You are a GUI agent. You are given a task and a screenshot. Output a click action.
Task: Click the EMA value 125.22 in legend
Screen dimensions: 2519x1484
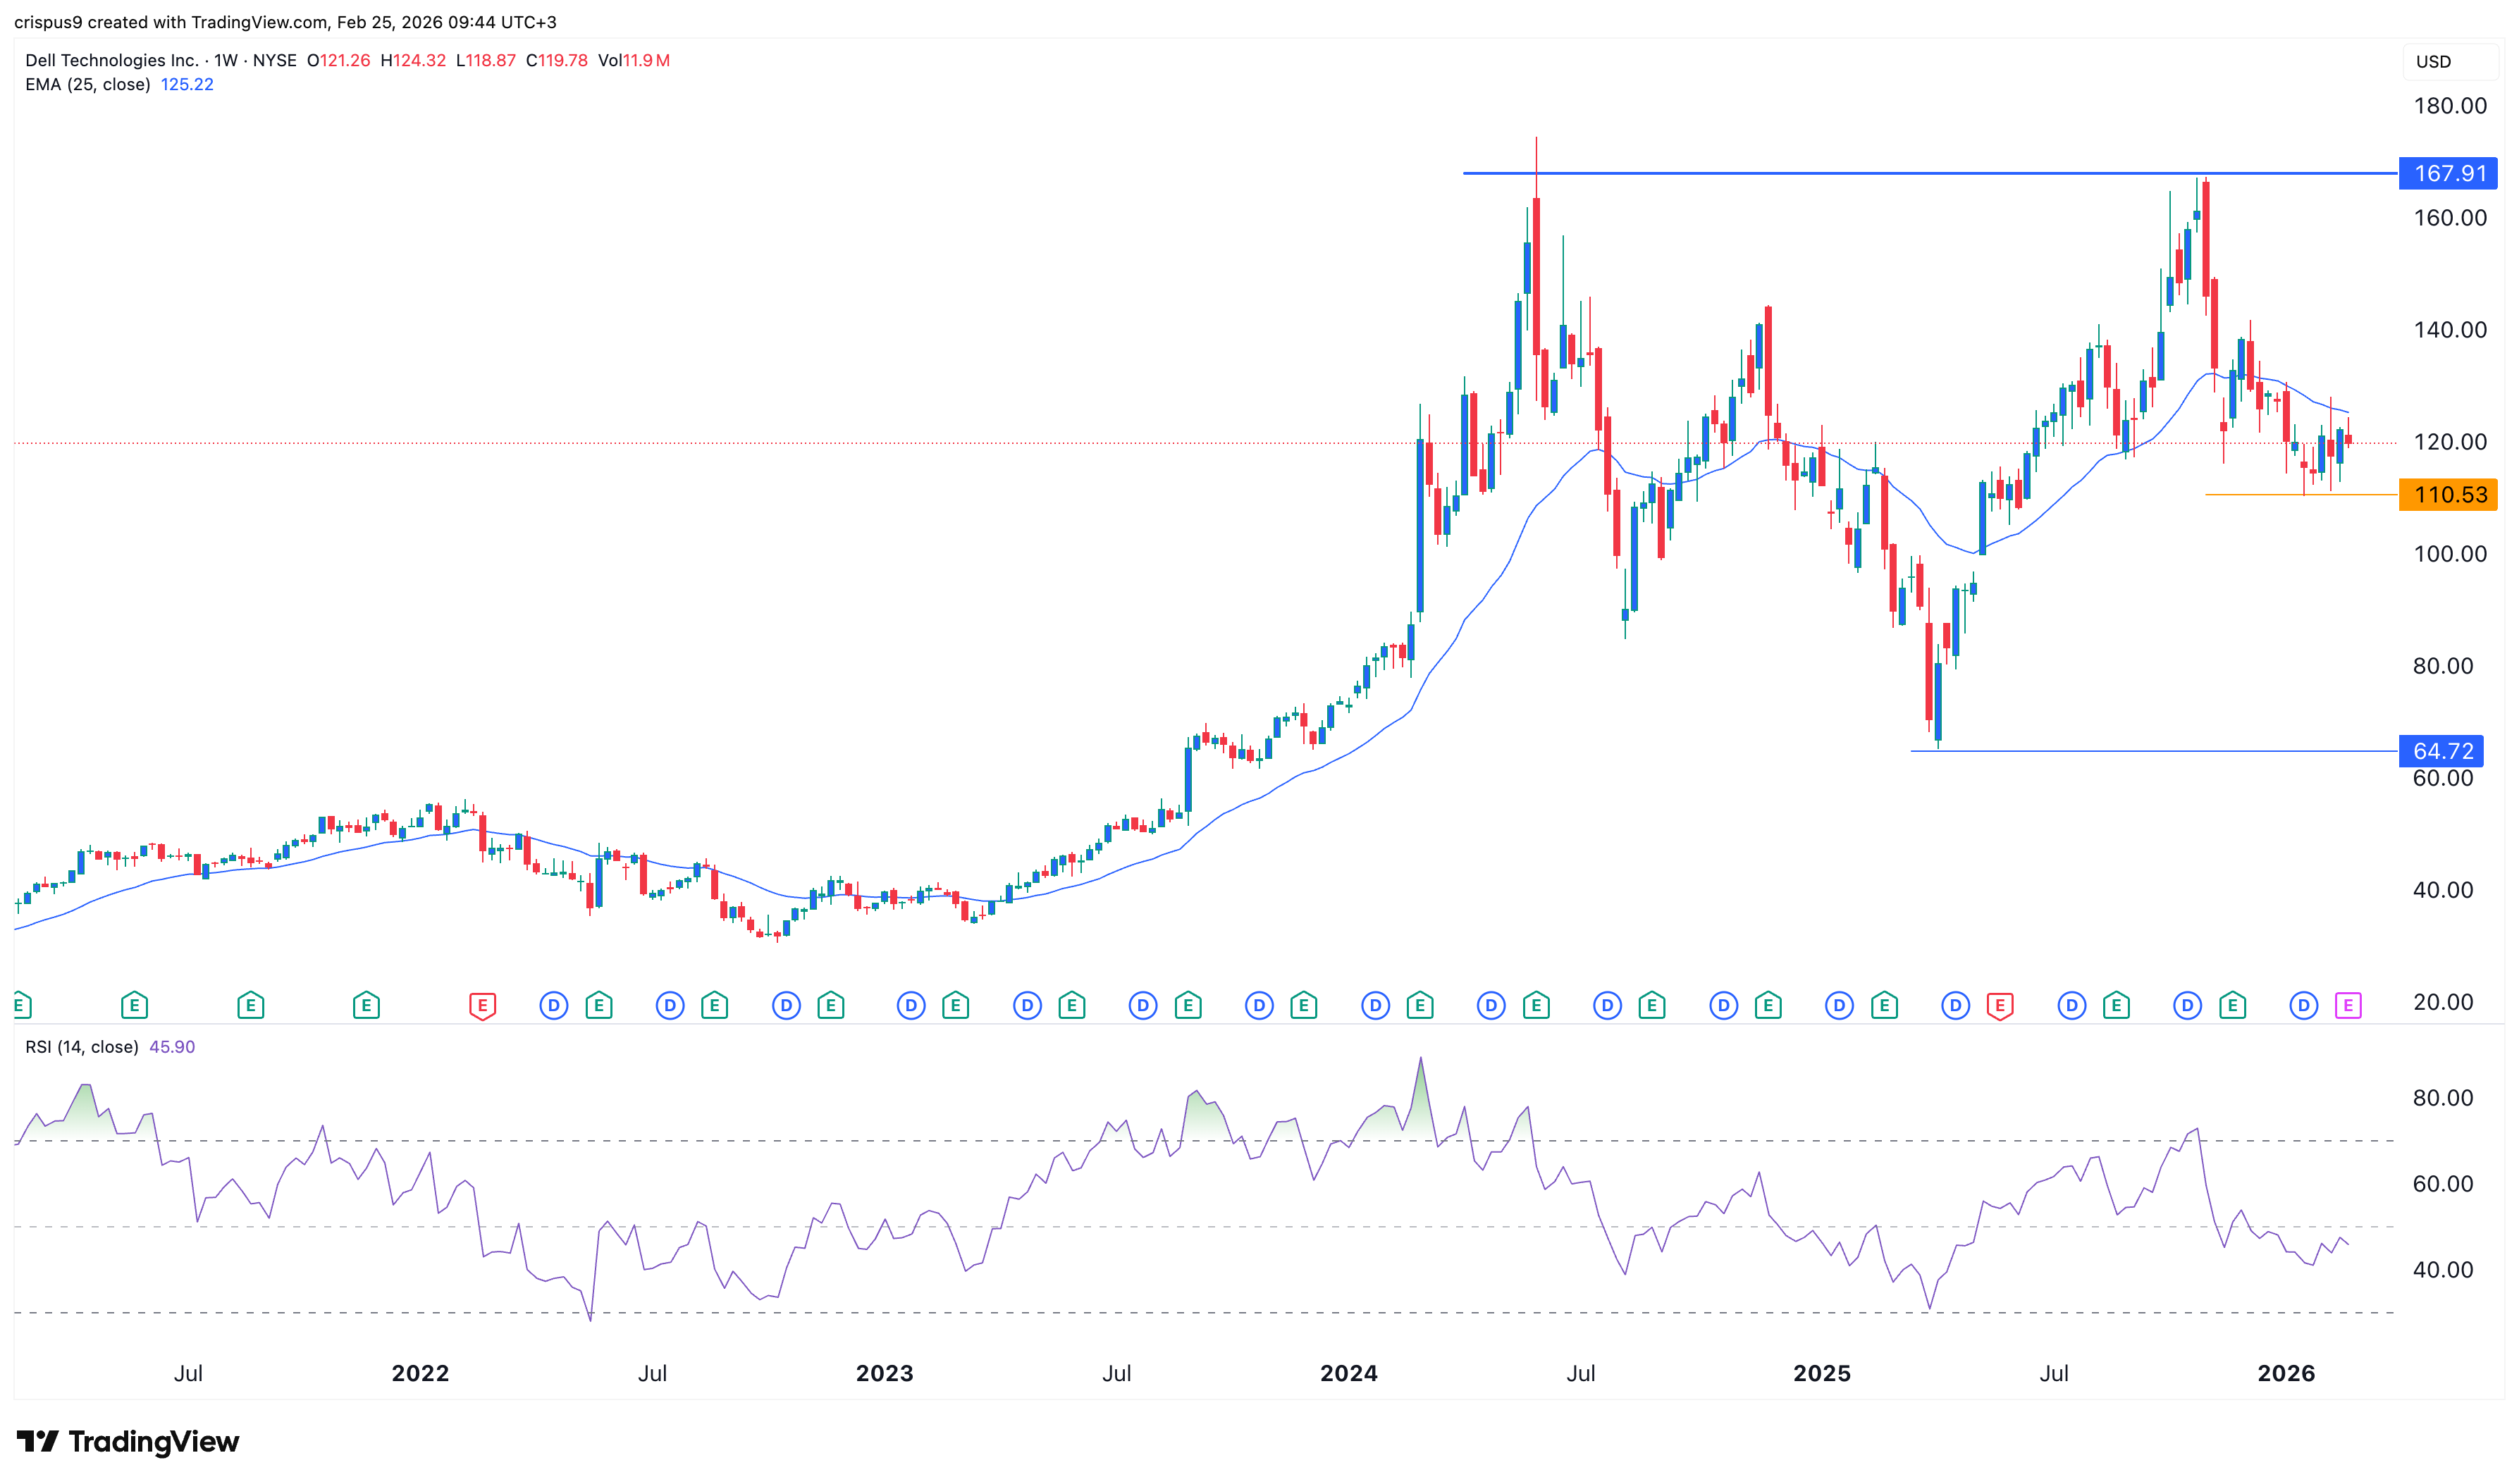187,84
